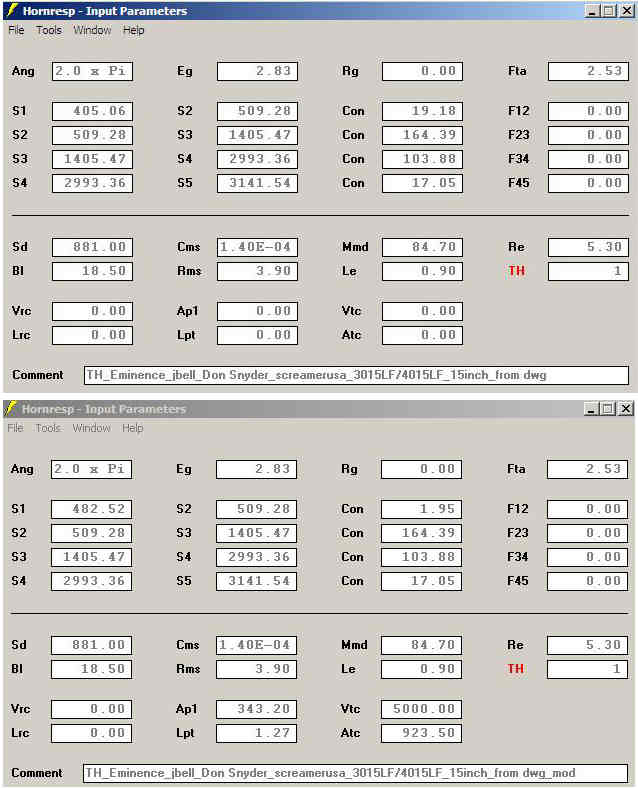Viewport: 638px width, 788px height.
Task: Click Bl field 18.50 in top window
Action: [x=92, y=271]
